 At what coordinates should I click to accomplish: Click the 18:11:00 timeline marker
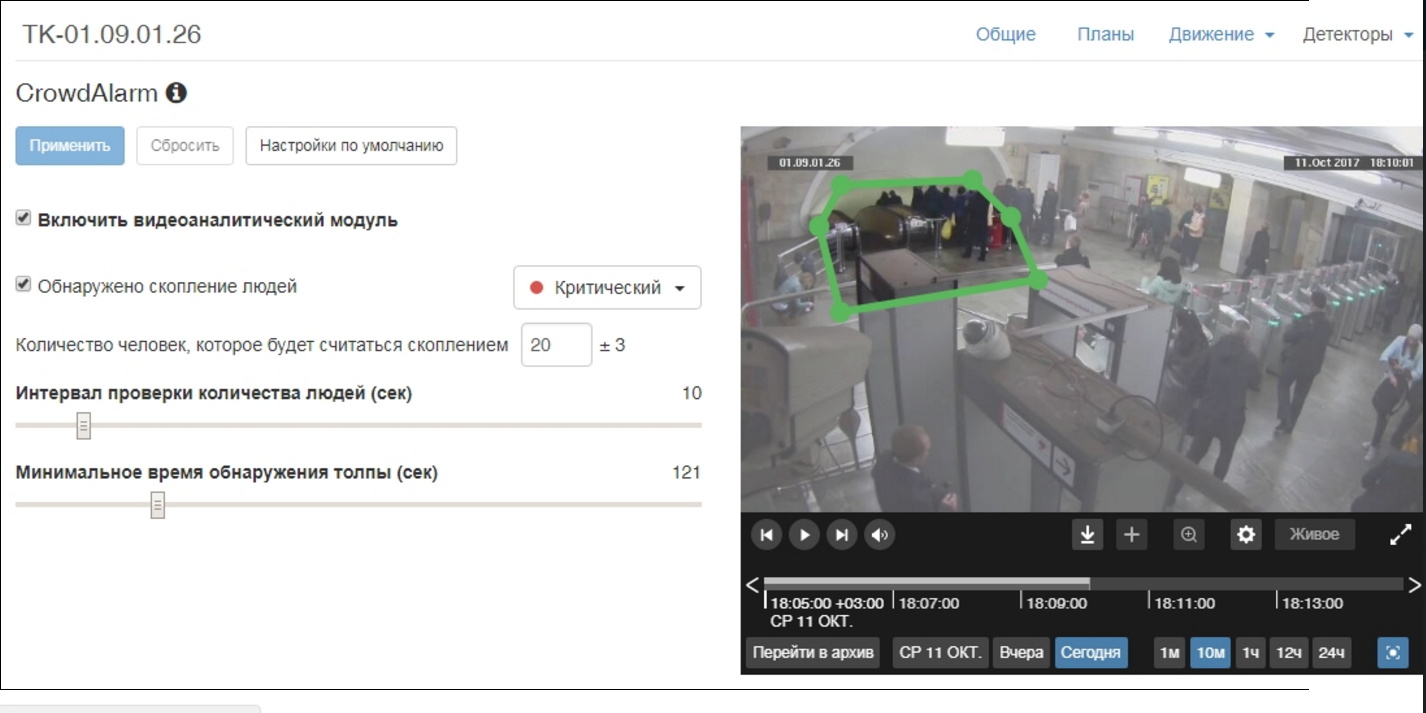coord(1183,603)
